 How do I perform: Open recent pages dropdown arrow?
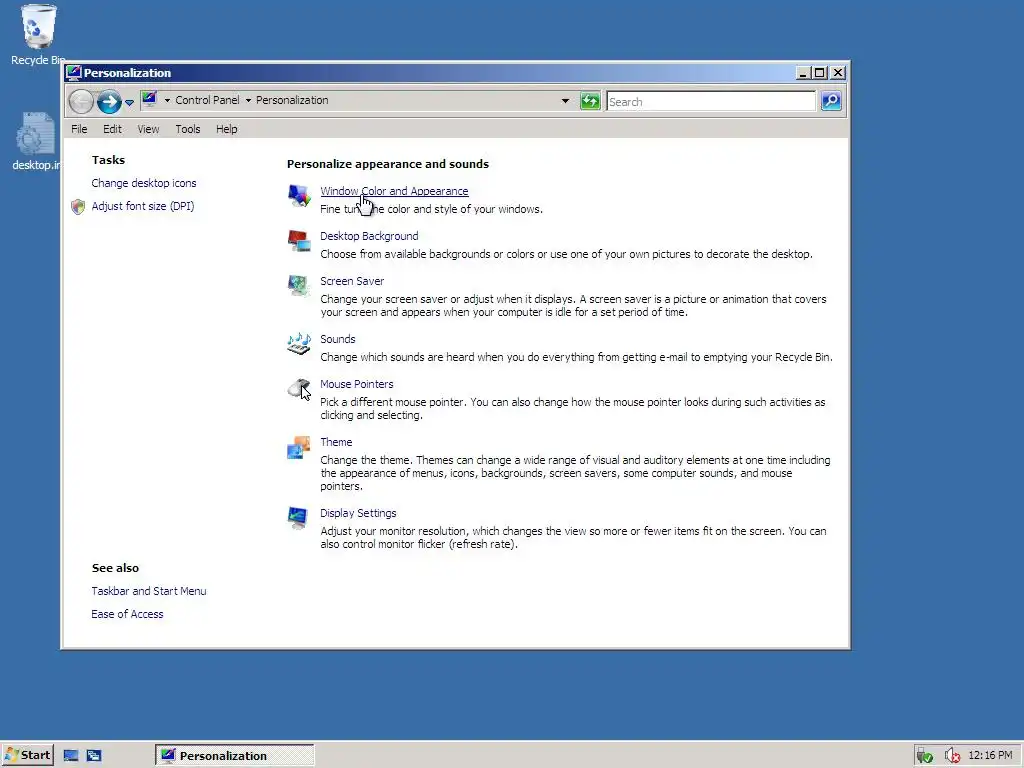pyautogui.click(x=129, y=103)
